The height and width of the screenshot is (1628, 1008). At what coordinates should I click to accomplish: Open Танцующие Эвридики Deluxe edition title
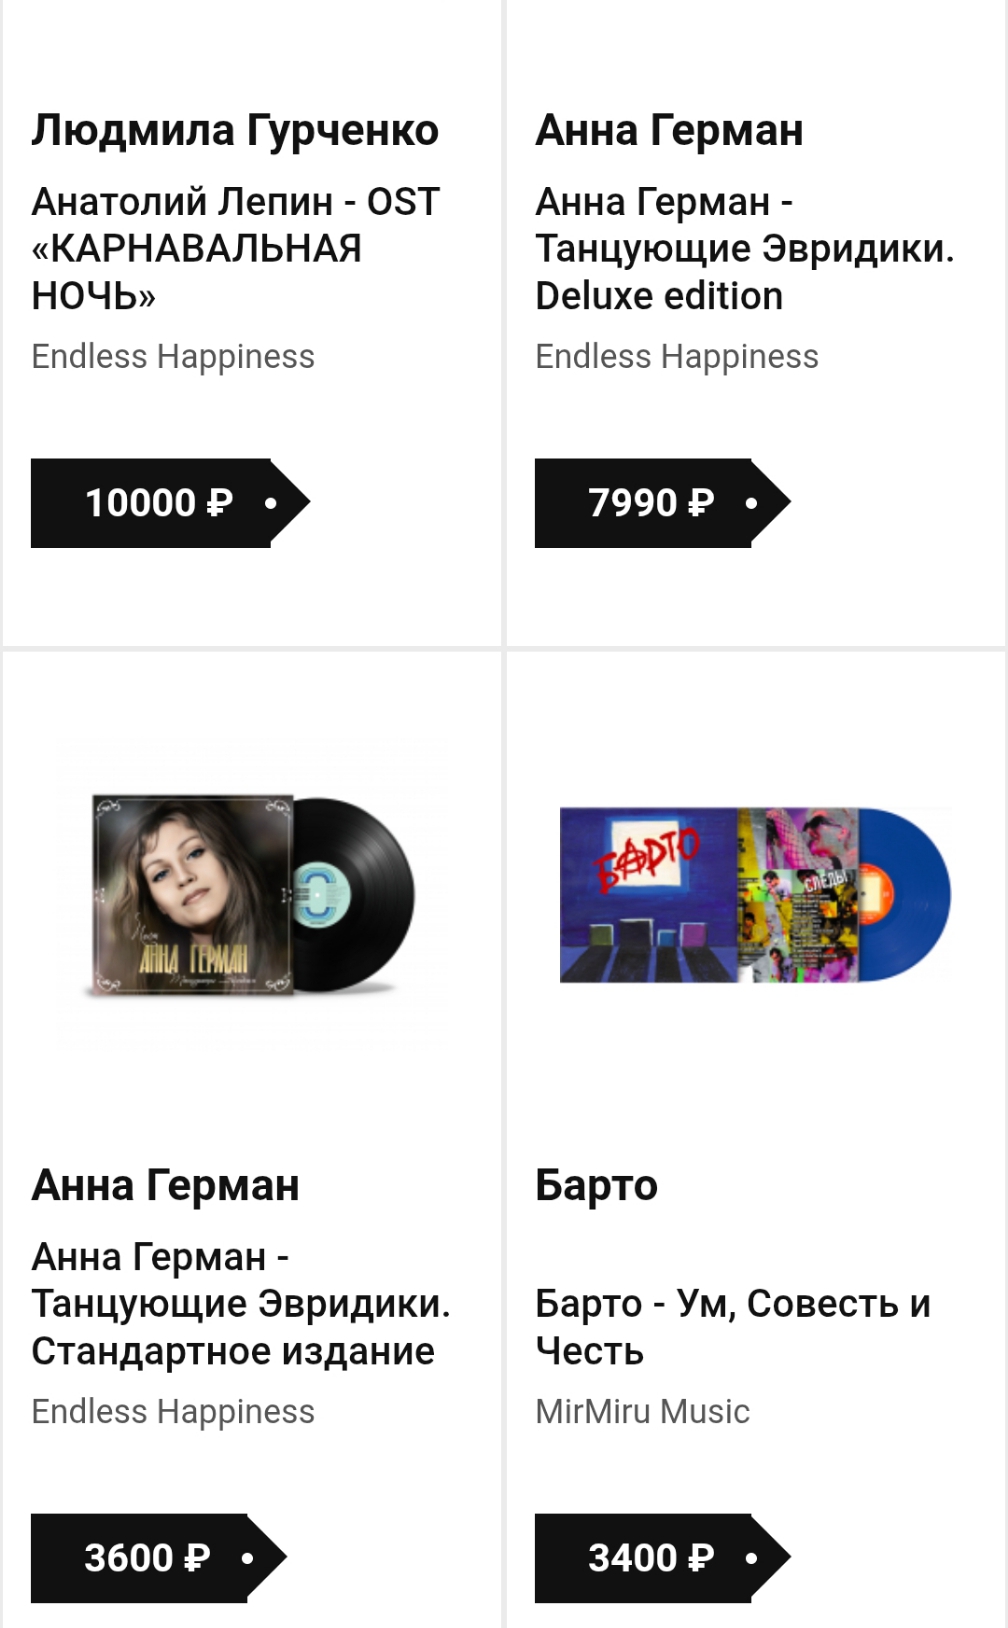[744, 249]
